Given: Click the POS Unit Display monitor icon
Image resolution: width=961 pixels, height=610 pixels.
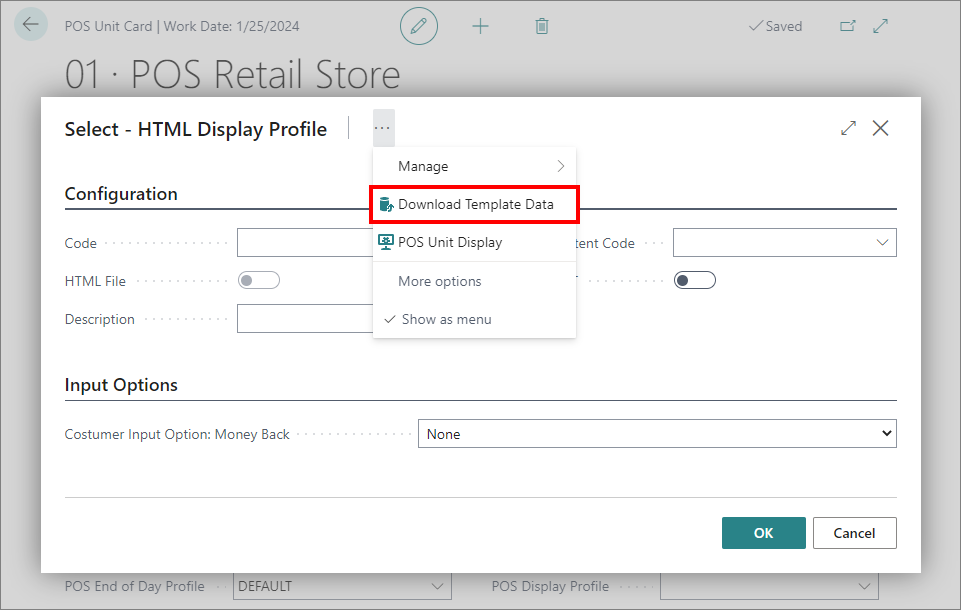Looking at the screenshot, I should pyautogui.click(x=386, y=242).
